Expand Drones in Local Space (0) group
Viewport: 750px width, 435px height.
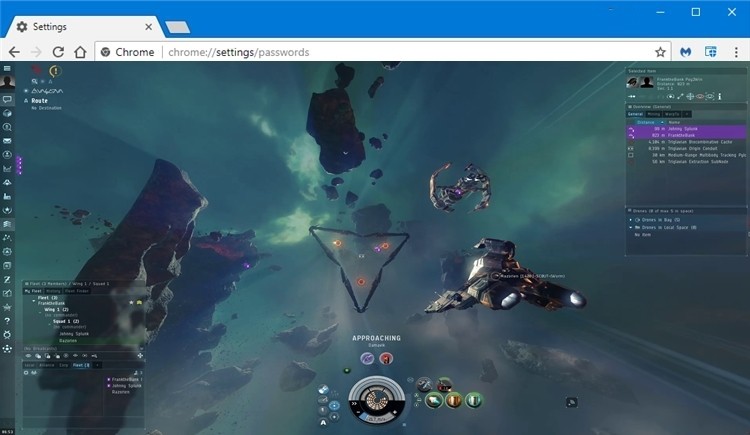[631, 228]
